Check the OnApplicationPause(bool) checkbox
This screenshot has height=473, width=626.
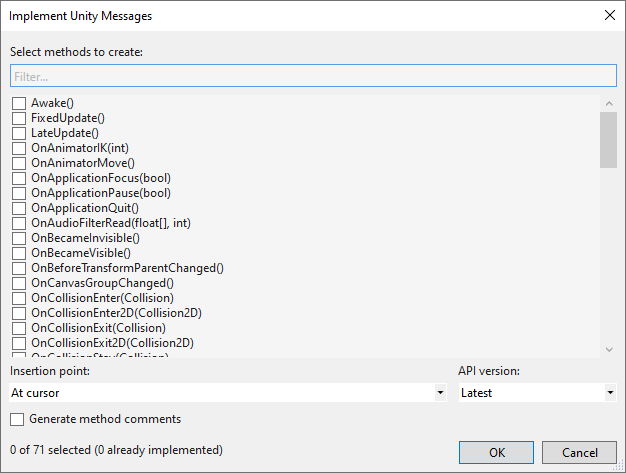(x=19, y=193)
